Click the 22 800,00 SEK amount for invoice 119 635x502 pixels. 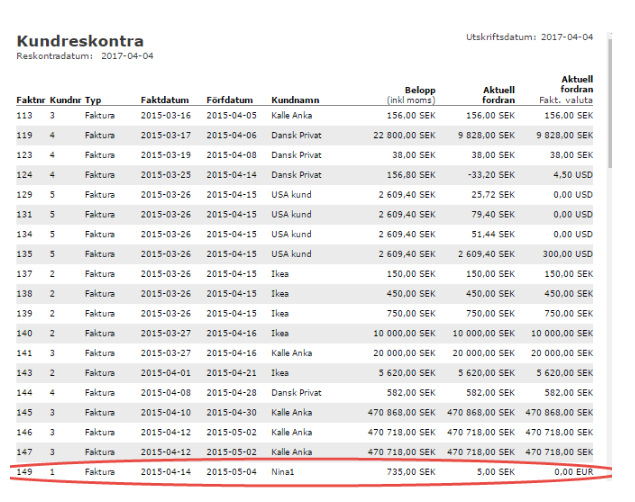(x=403, y=135)
